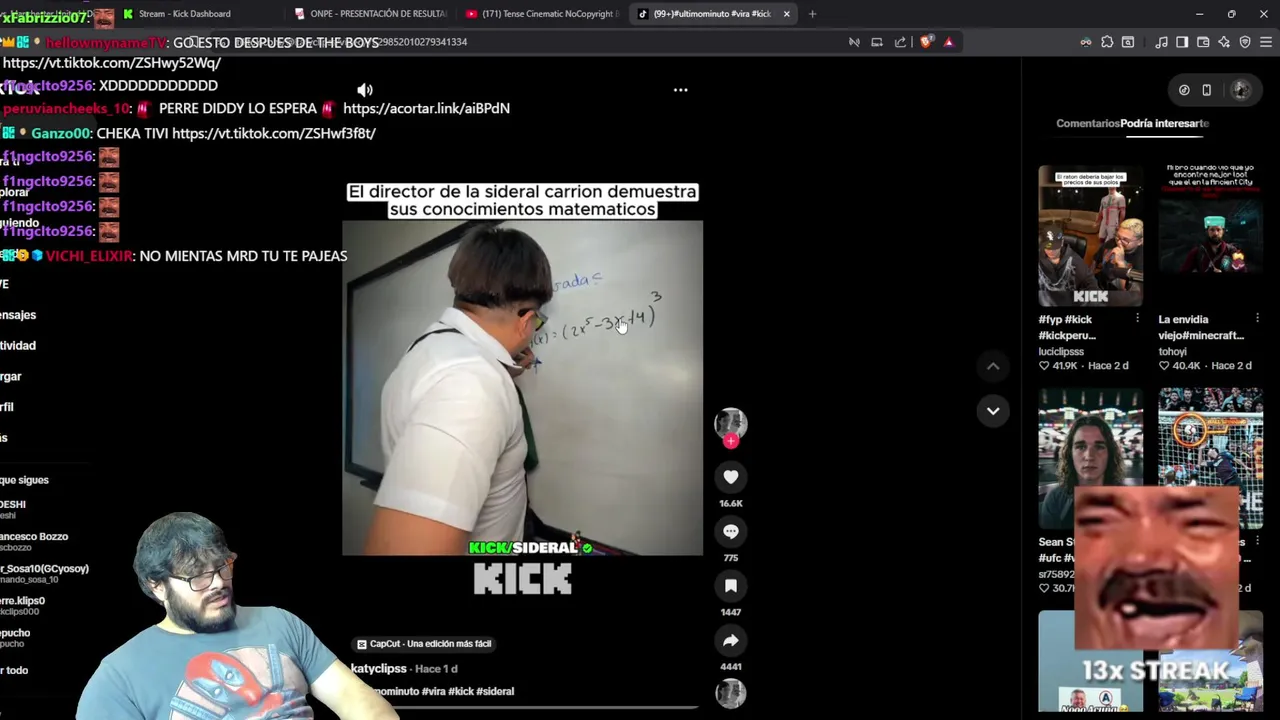Click the main video player area
This screenshot has height=720, width=1280.
click(x=522, y=388)
